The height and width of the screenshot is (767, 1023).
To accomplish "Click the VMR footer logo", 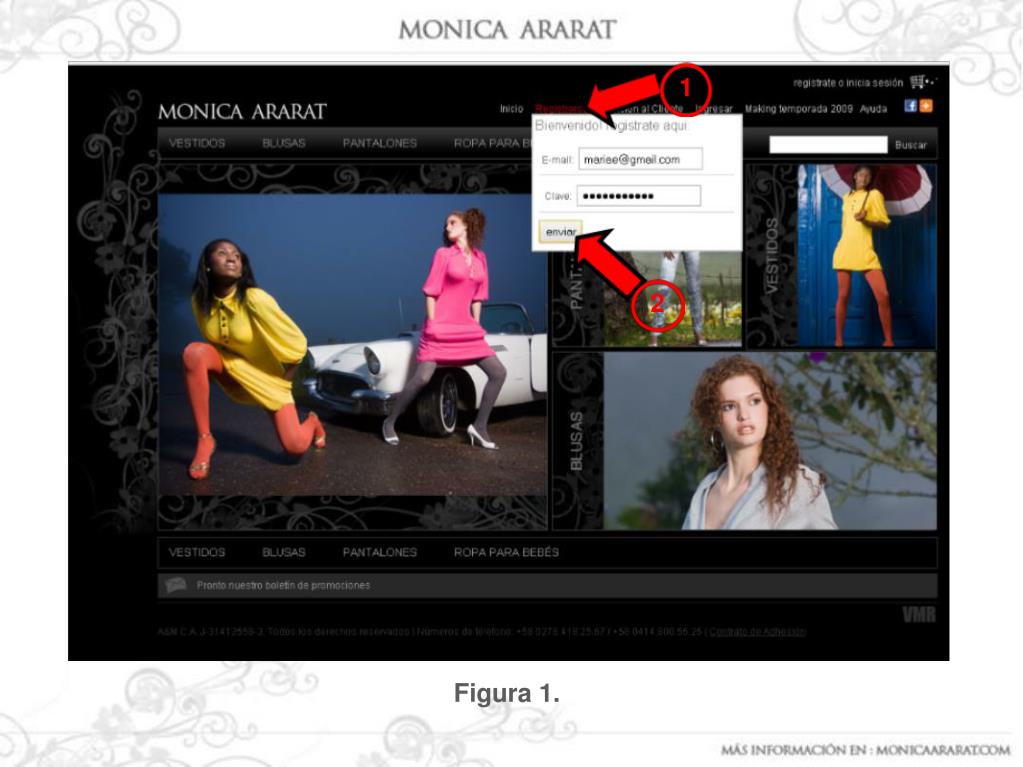I will tap(919, 614).
